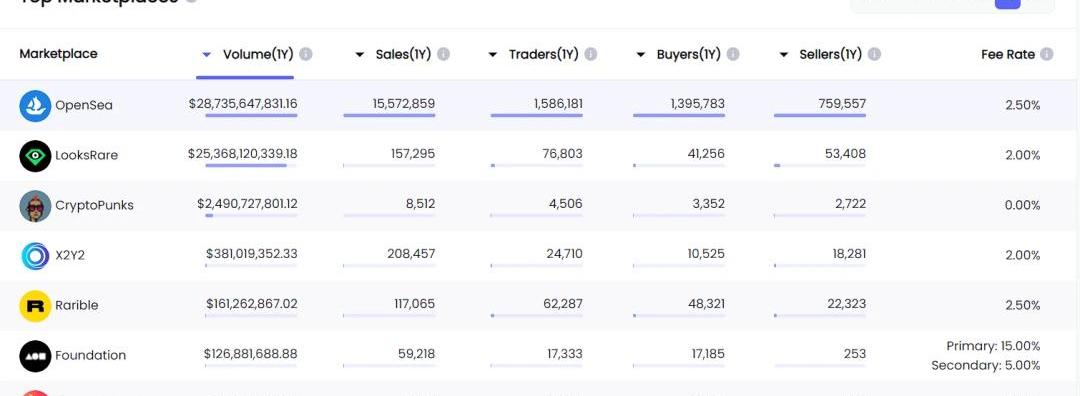Sort table by Sales(1Y) arrow

360,54
